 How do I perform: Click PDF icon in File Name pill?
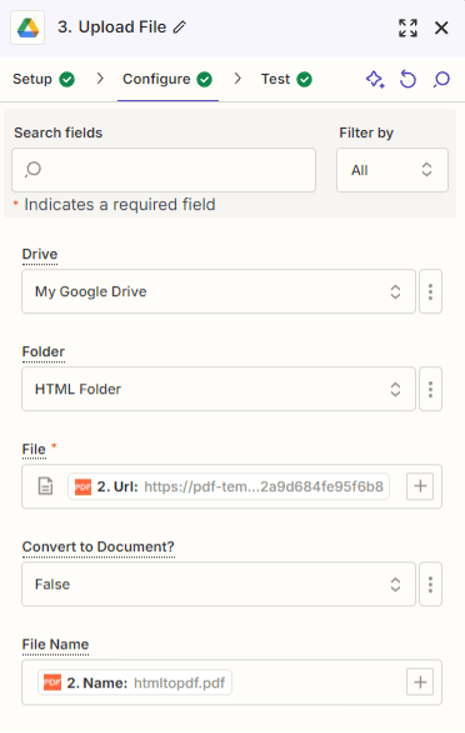coord(52,683)
